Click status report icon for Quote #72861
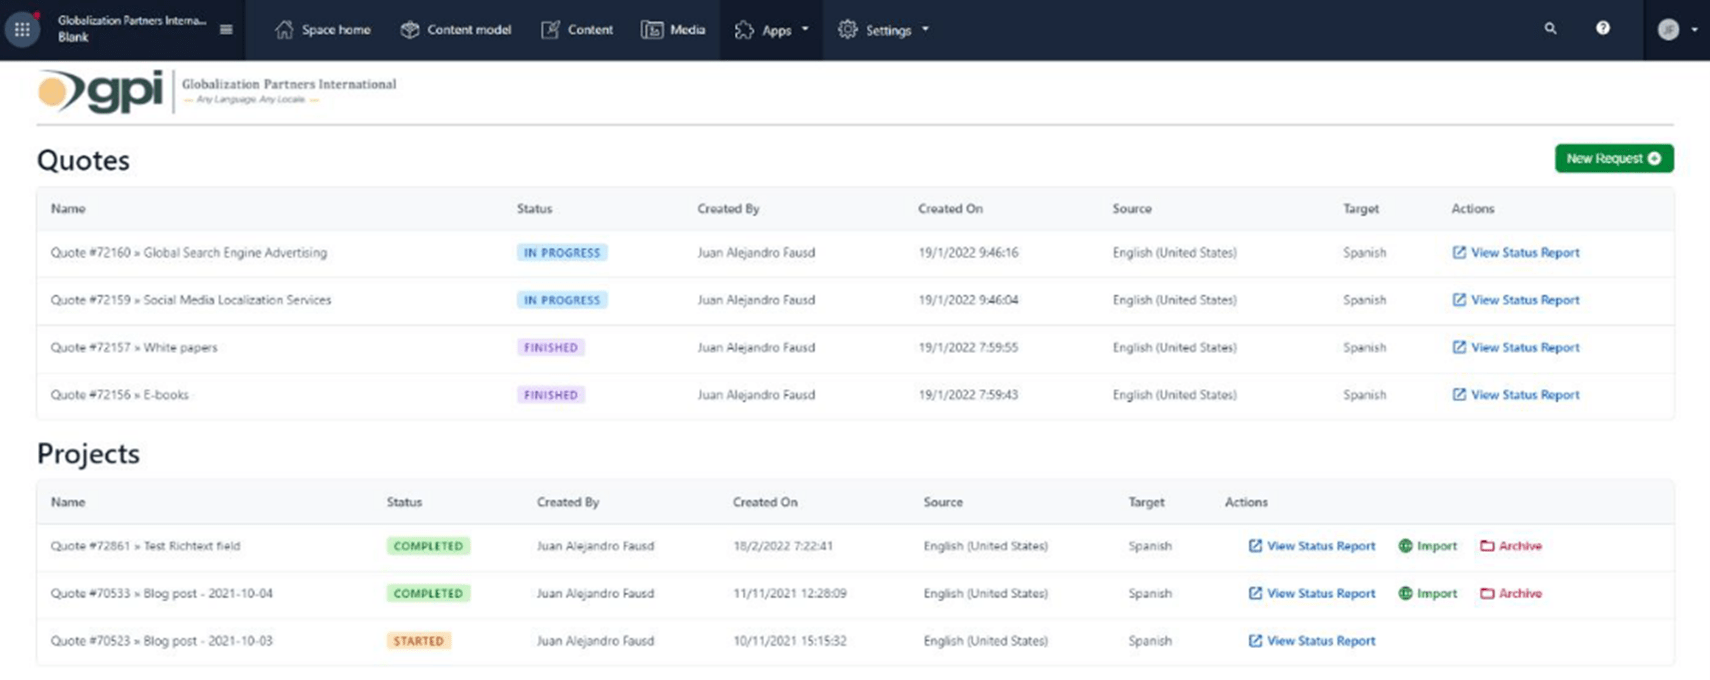The width and height of the screenshot is (1710, 680). point(1255,546)
